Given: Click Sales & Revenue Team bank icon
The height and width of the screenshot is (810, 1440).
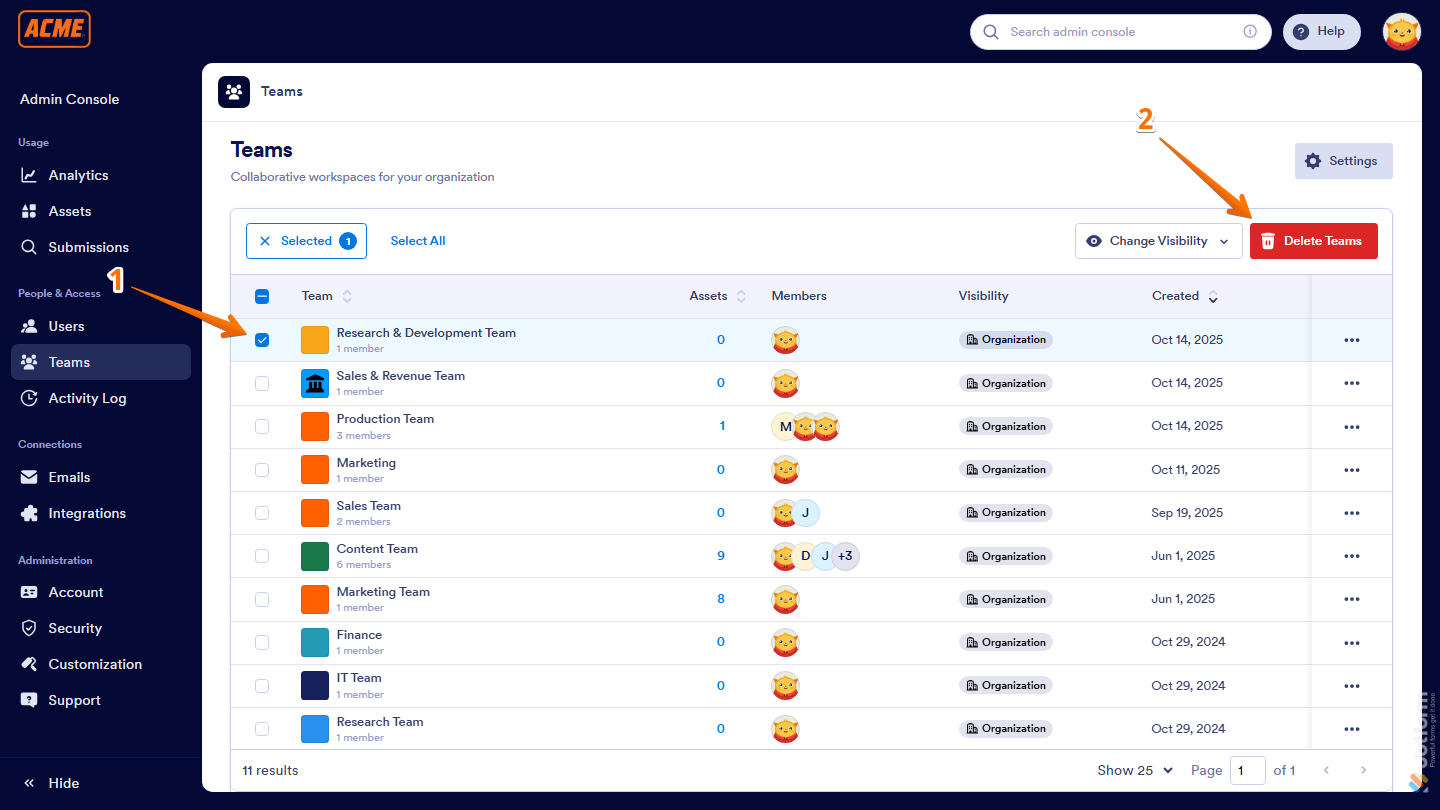Looking at the screenshot, I should pyautogui.click(x=315, y=383).
